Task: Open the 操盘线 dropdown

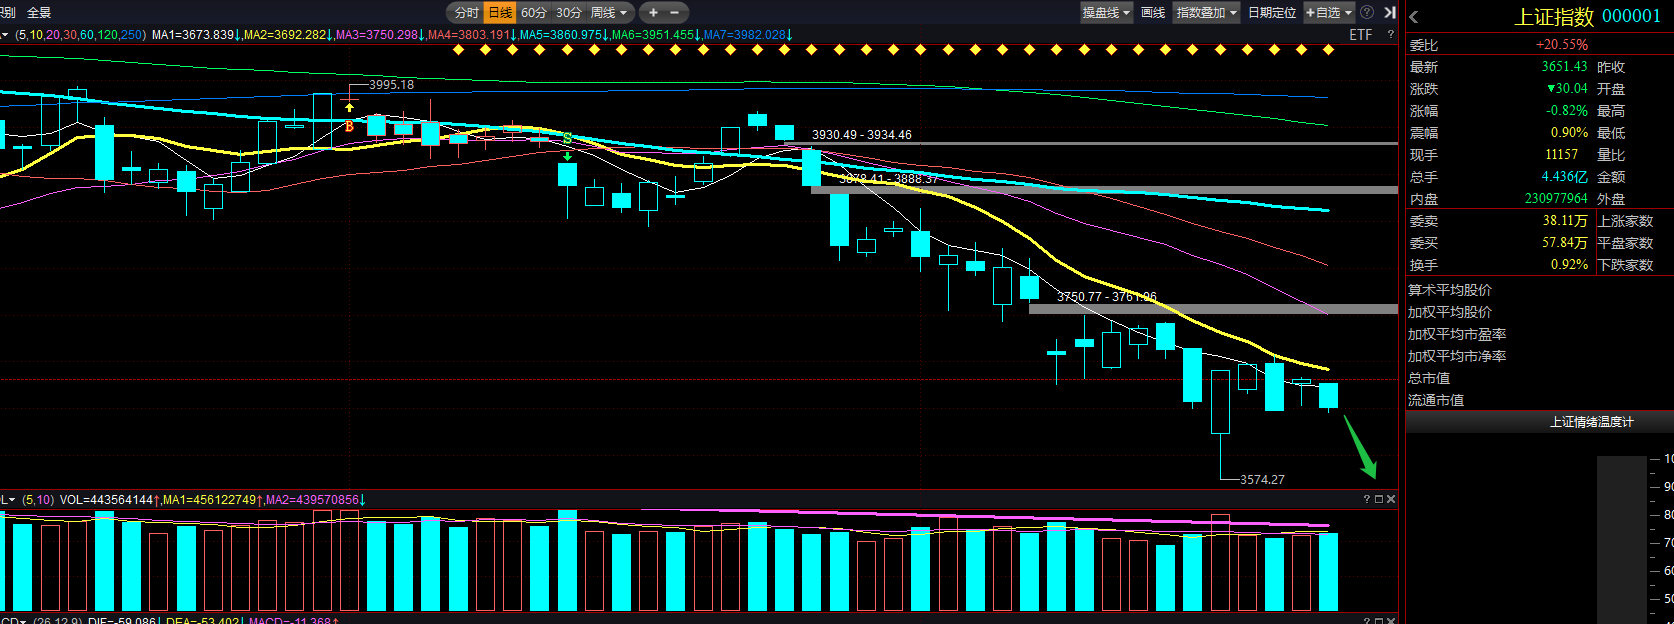Action: (x=1106, y=13)
